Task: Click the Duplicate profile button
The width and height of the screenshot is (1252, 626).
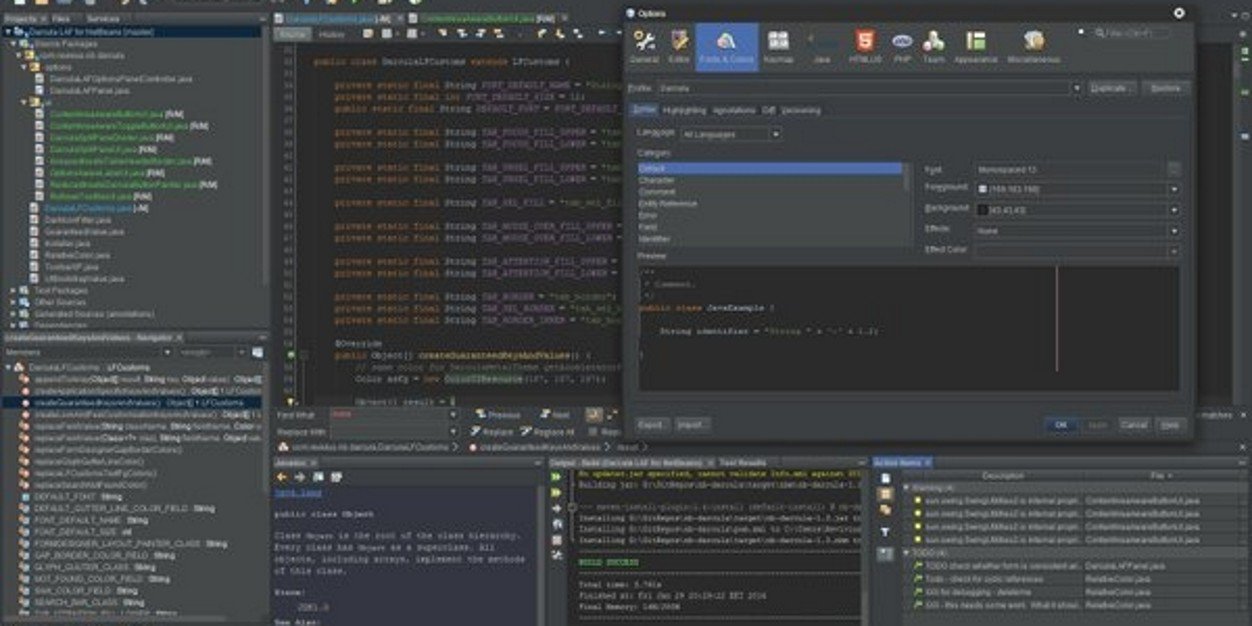Action: [1110, 88]
